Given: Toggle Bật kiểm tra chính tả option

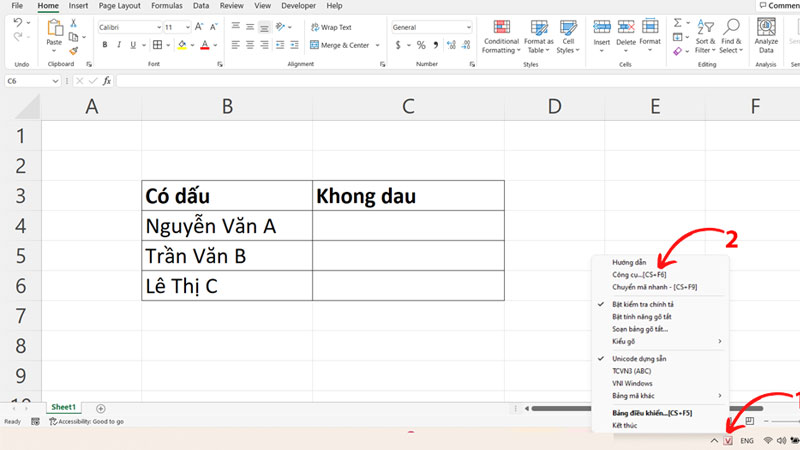Looking at the screenshot, I should point(643,304).
